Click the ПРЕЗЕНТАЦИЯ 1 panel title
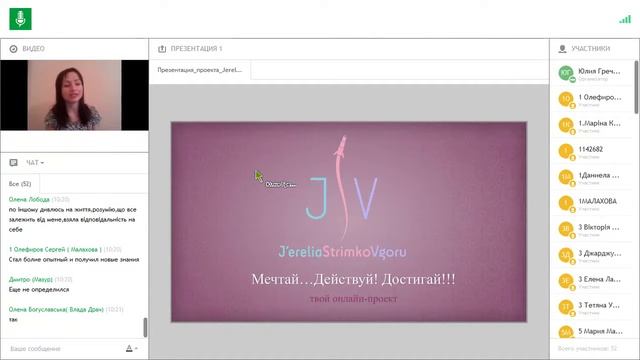 click(x=196, y=49)
